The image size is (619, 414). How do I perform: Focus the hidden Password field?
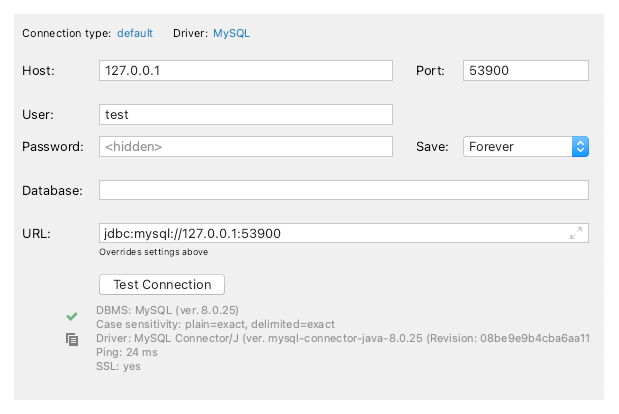click(x=246, y=147)
